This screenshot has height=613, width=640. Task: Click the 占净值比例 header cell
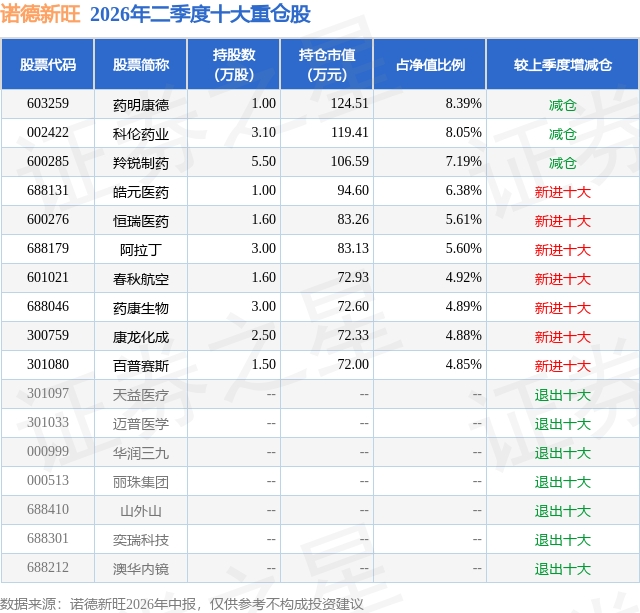pos(430,64)
